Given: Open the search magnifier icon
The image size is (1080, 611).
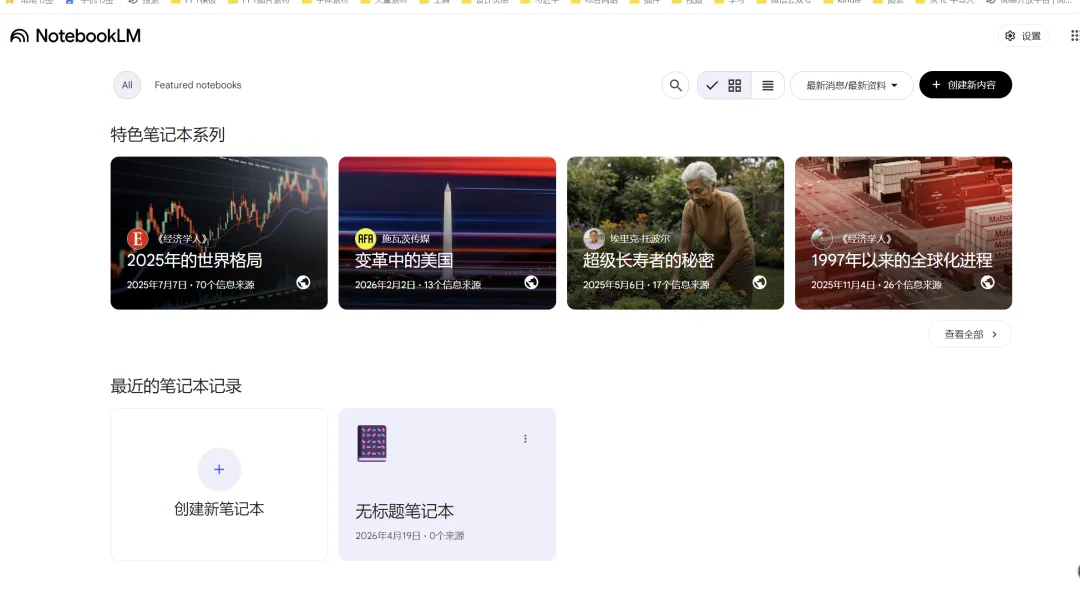Looking at the screenshot, I should (x=676, y=85).
